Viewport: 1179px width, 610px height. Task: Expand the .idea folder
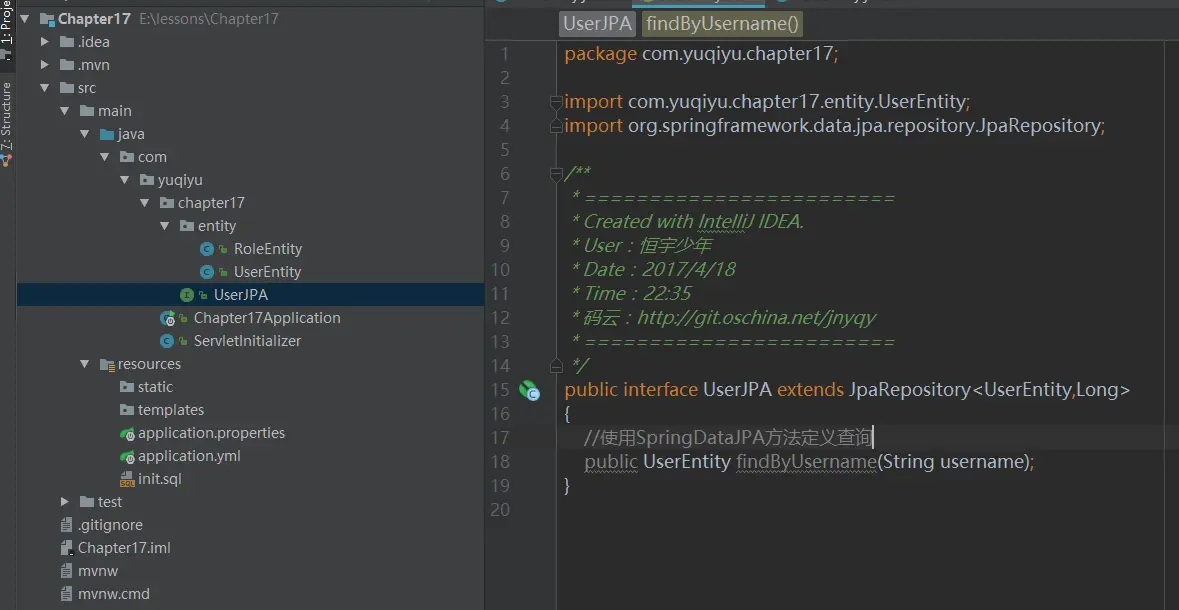coord(45,42)
